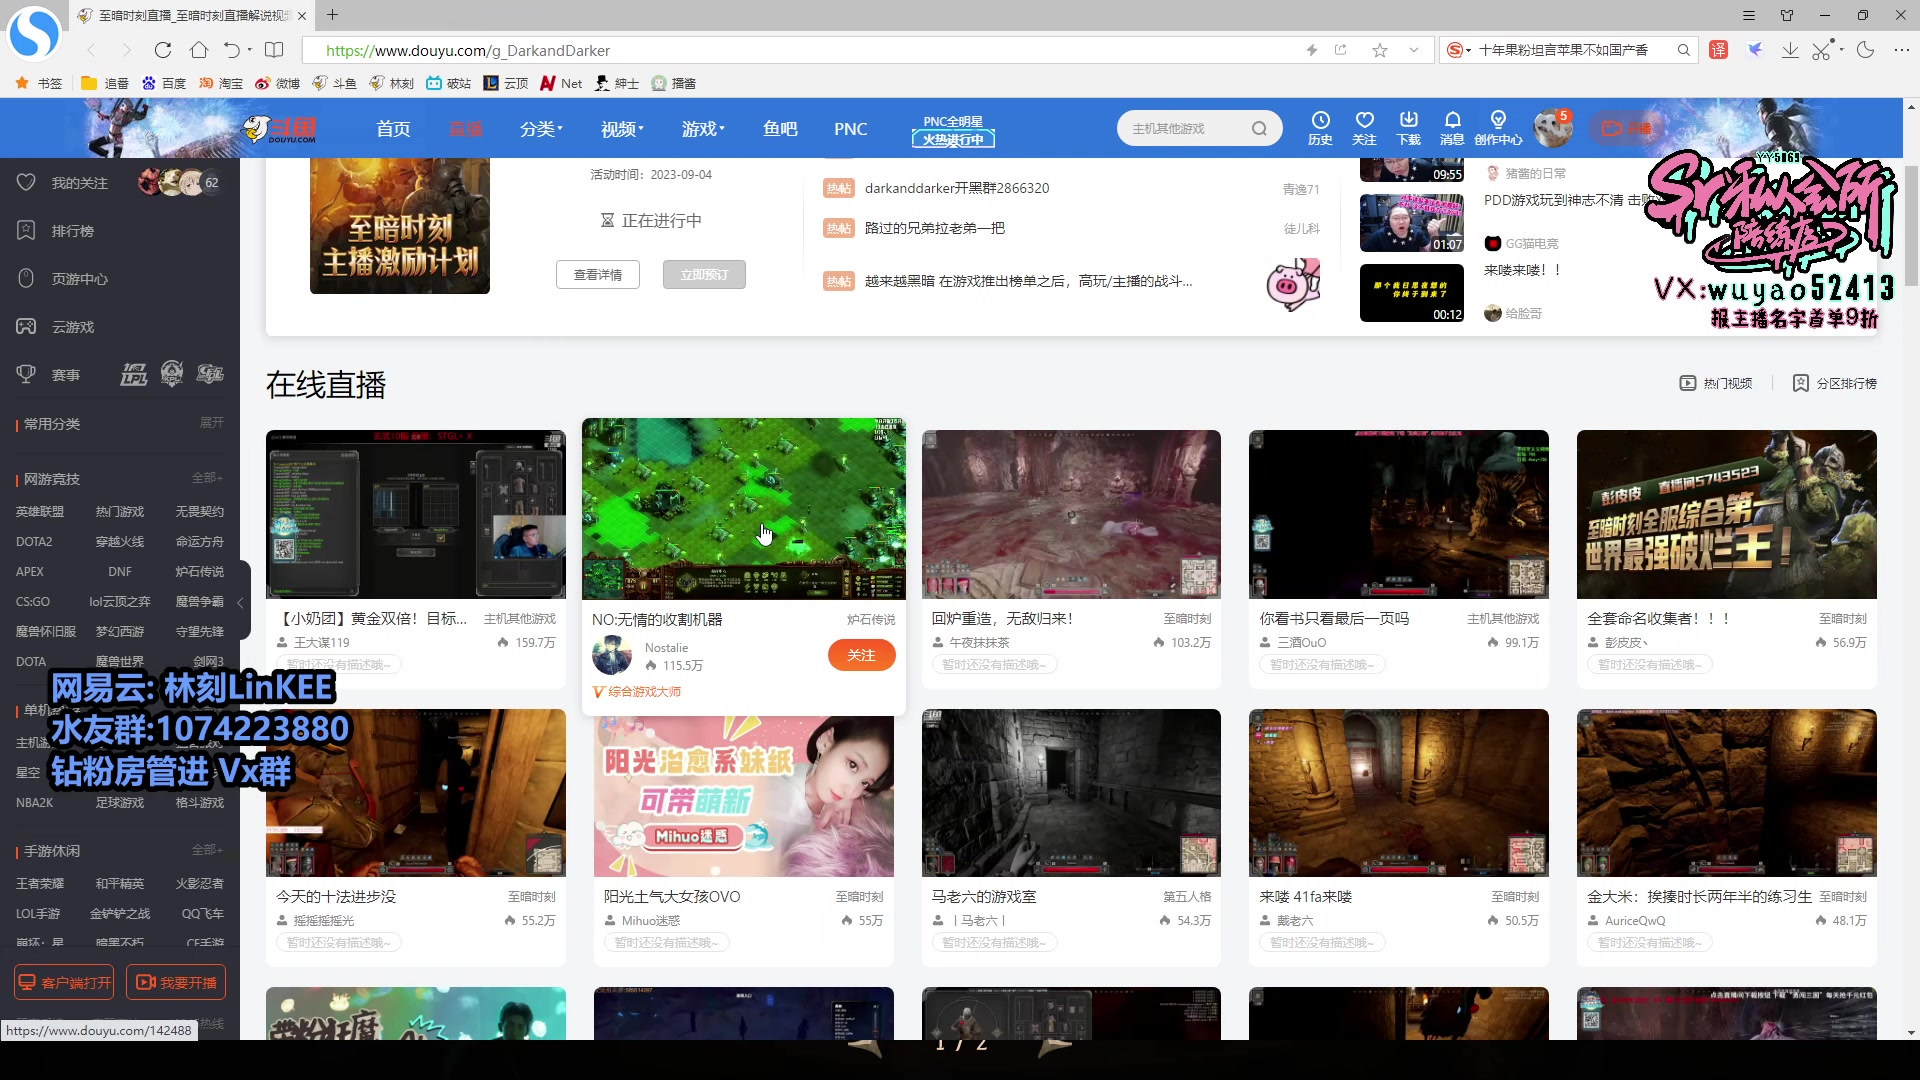This screenshot has height=1080, width=1920.
Task: Collapse the left sidebar with arrow handle
Action: tap(240, 603)
